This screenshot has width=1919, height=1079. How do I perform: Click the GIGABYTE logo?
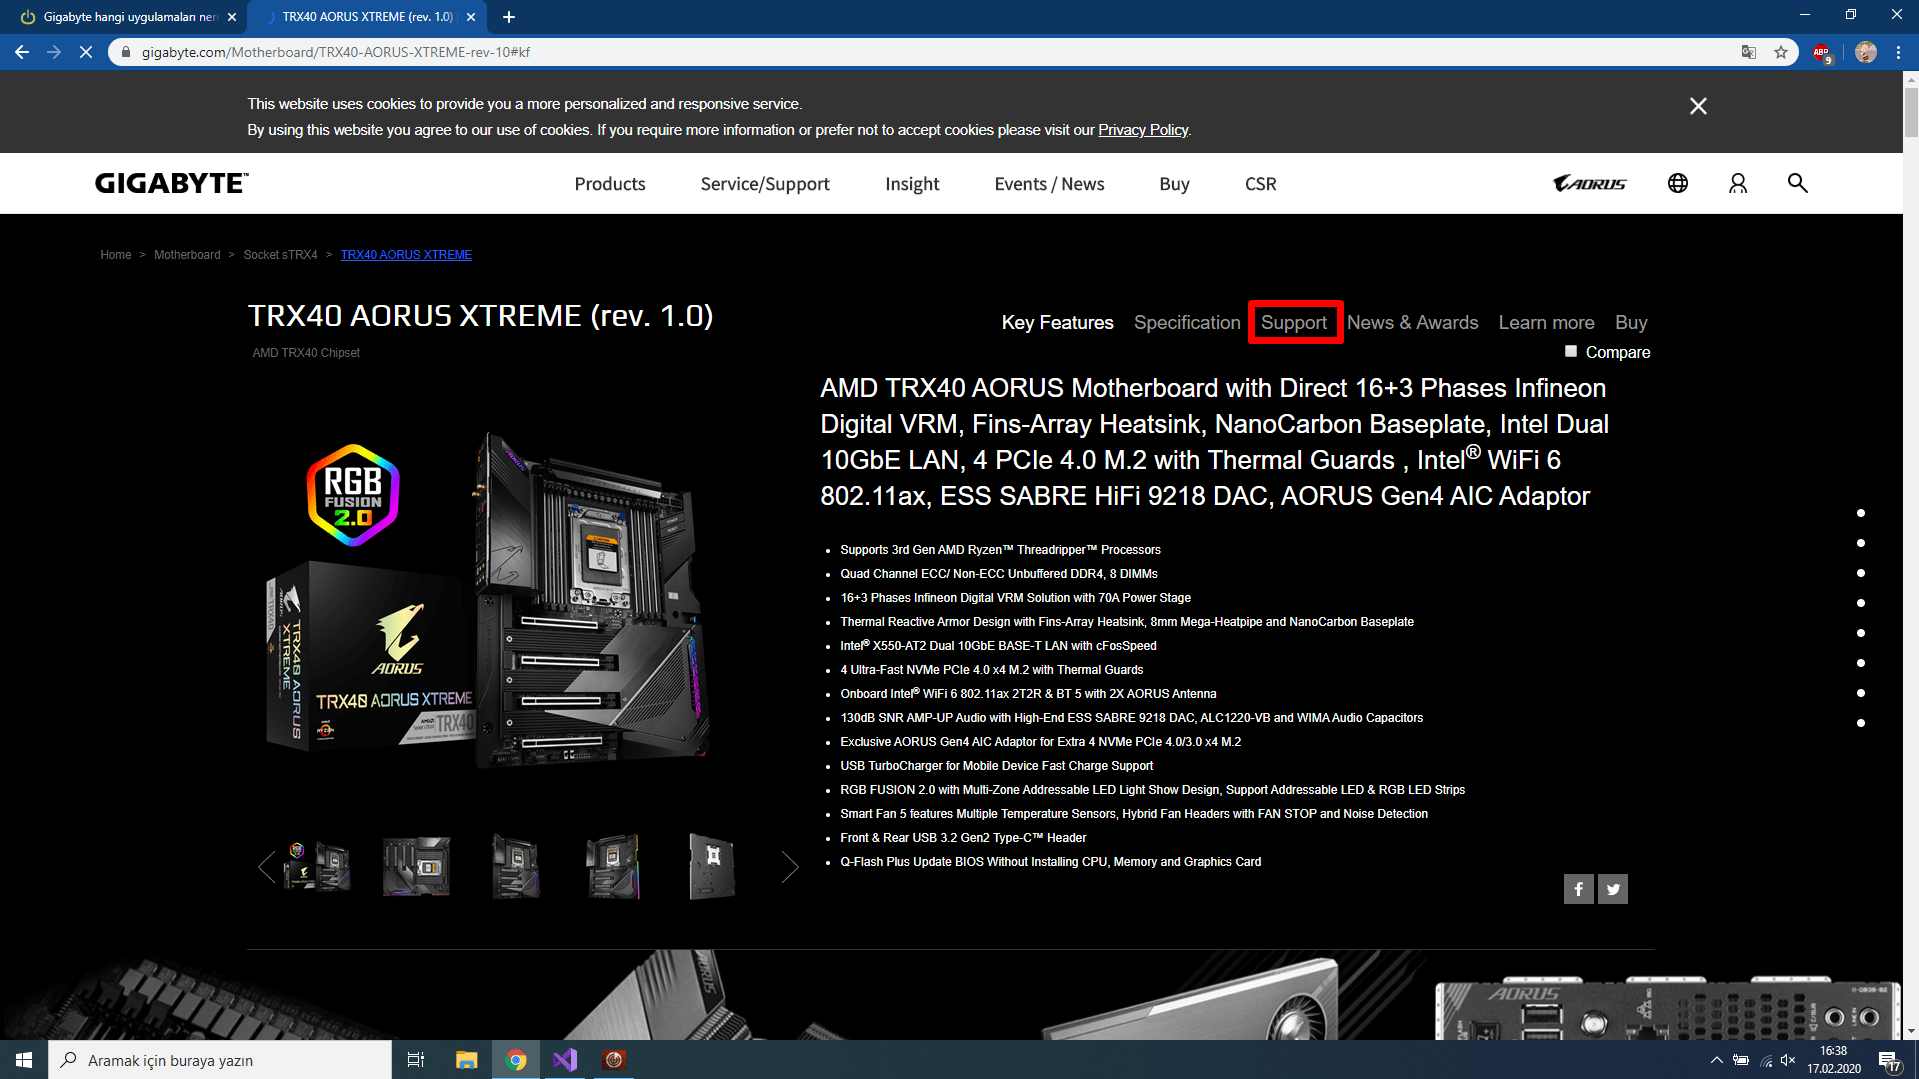click(x=172, y=183)
